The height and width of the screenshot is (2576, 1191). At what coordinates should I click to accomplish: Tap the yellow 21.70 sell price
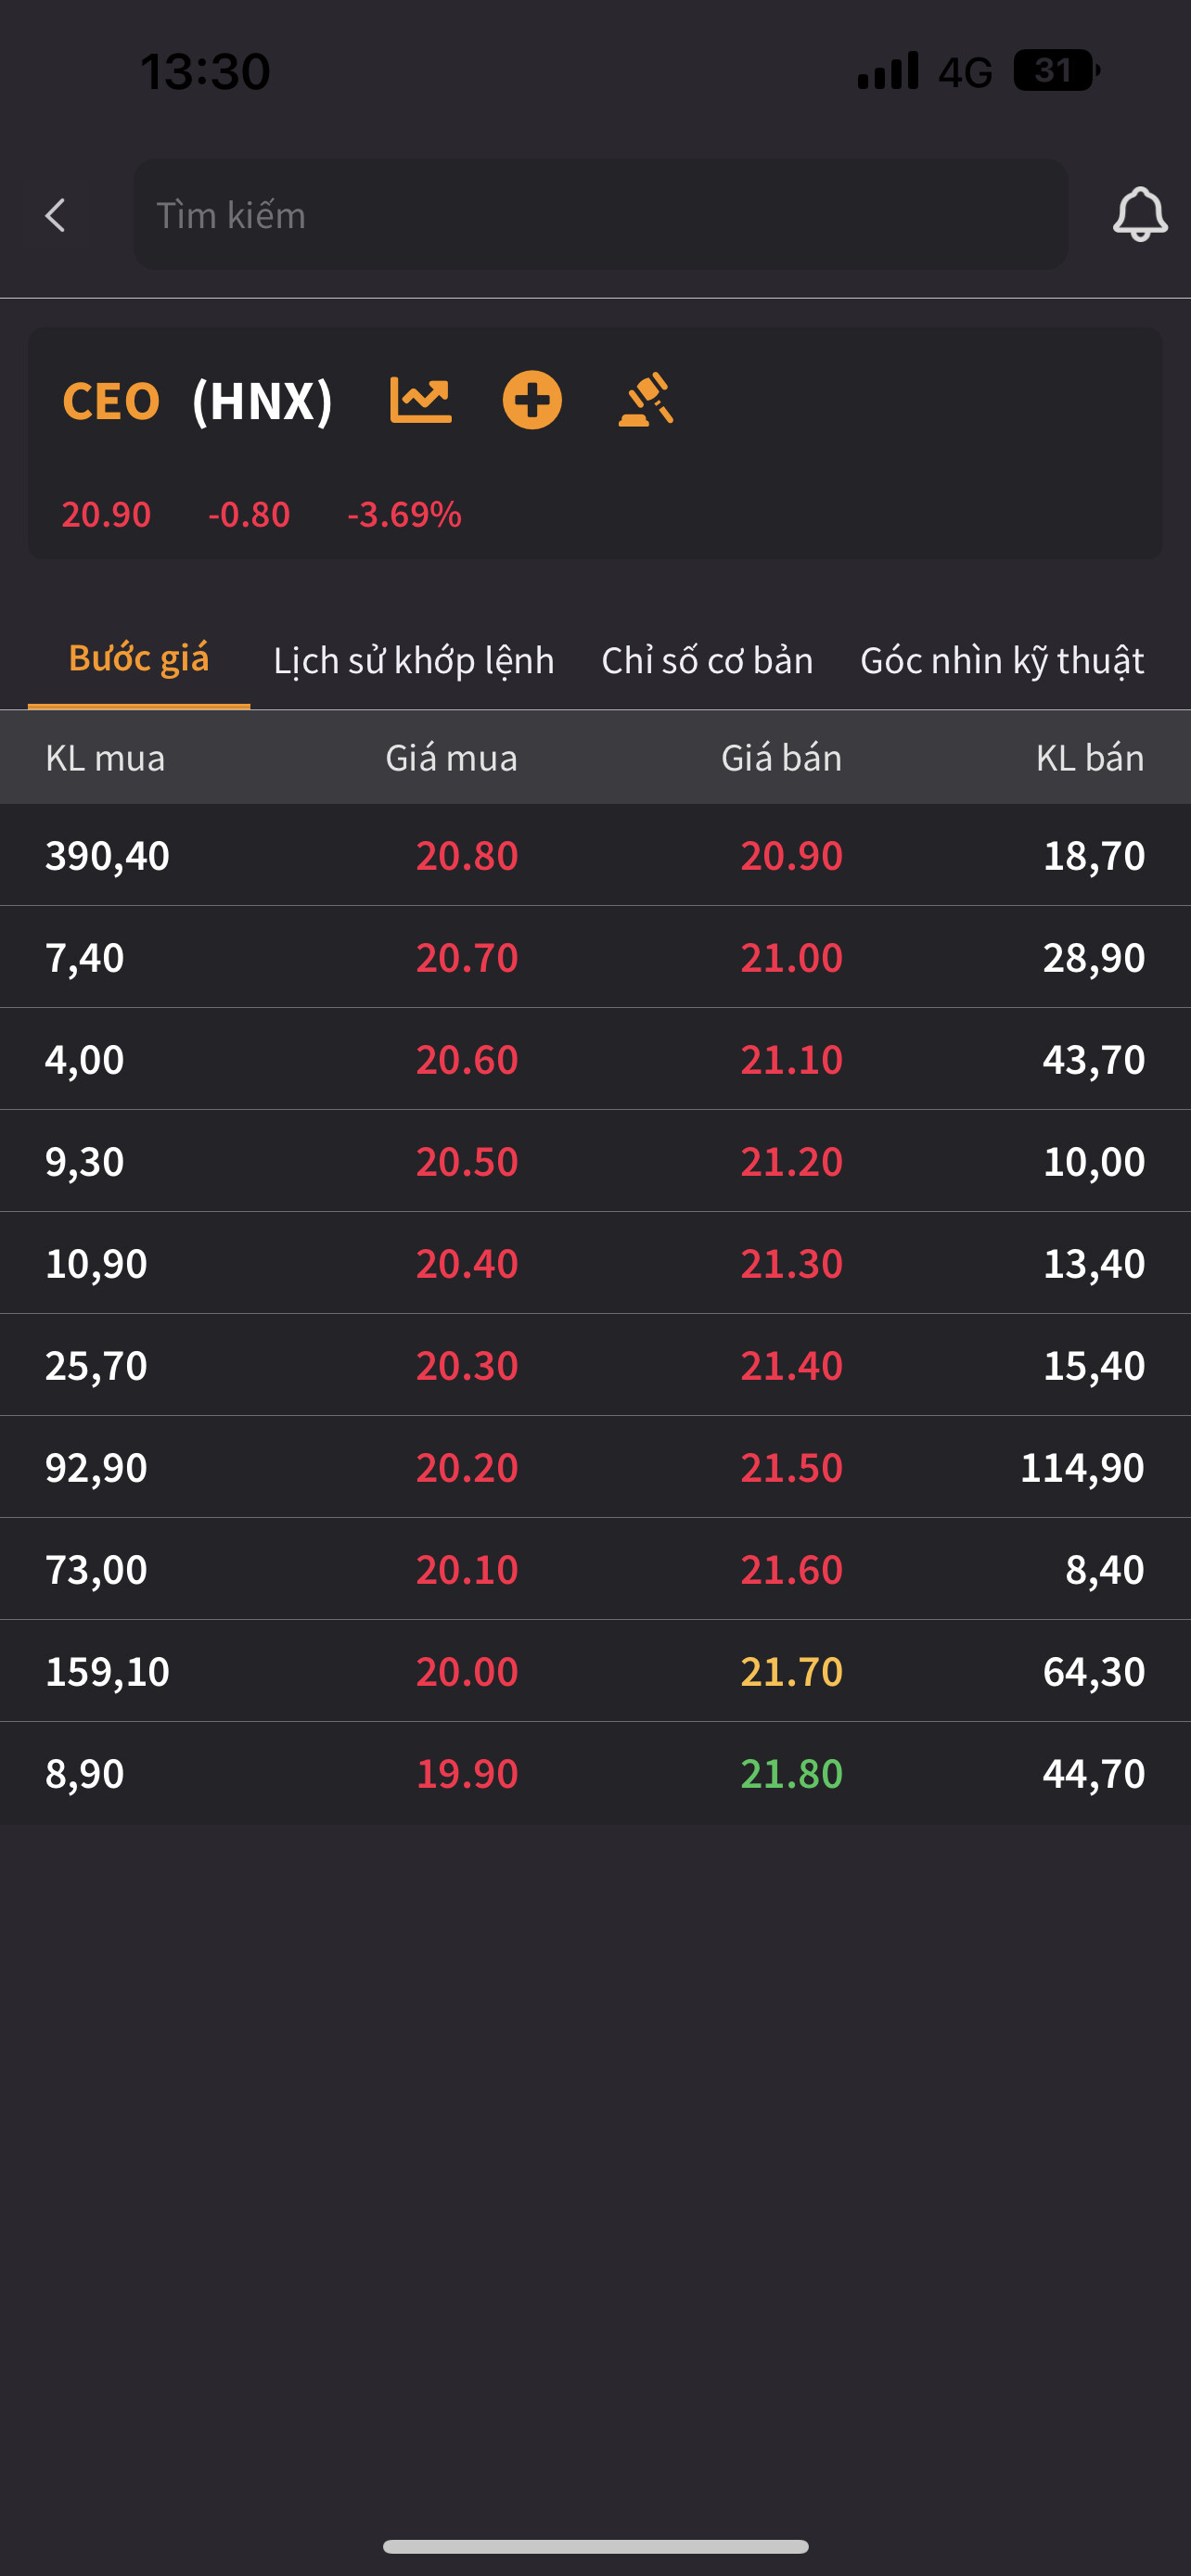(x=791, y=1672)
